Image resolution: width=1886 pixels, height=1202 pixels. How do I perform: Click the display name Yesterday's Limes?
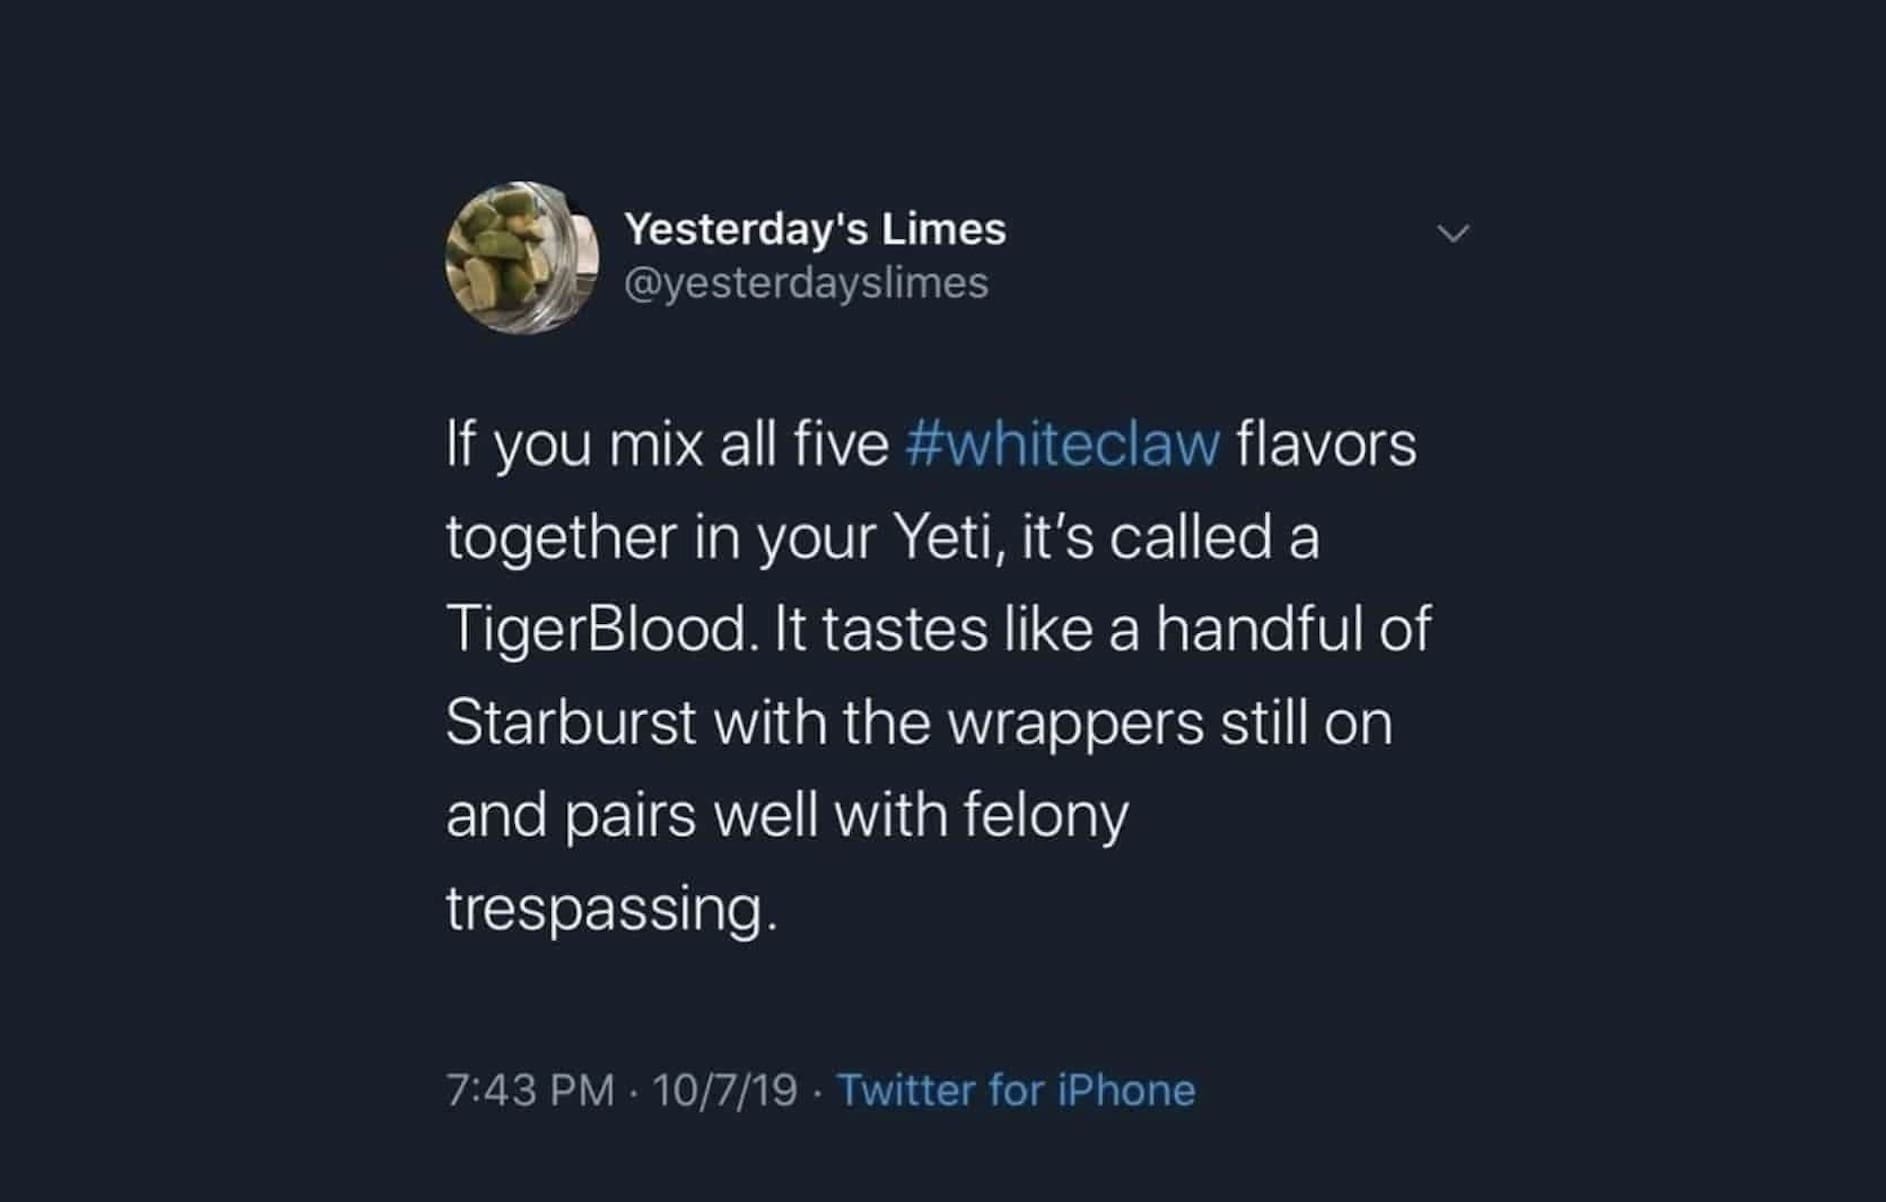[815, 229]
